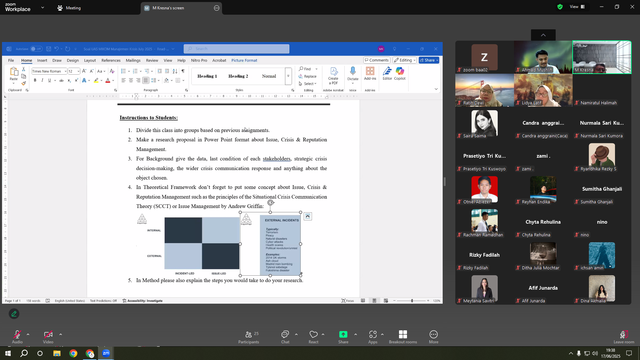This screenshot has width=640, height=360.
Task: Click the Zoom annotate pencil icon
Action: pos(14,314)
